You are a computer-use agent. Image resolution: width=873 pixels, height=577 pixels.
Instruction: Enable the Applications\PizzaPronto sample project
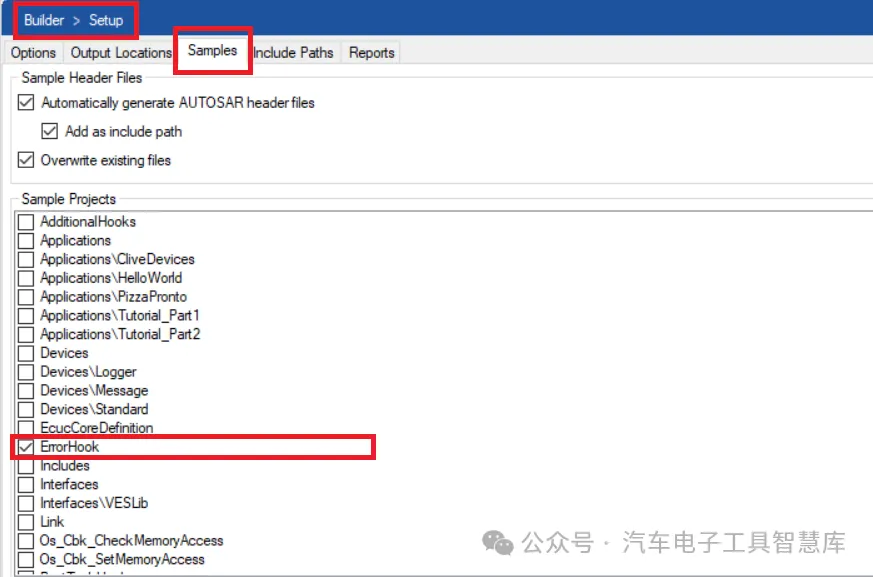tap(25, 297)
